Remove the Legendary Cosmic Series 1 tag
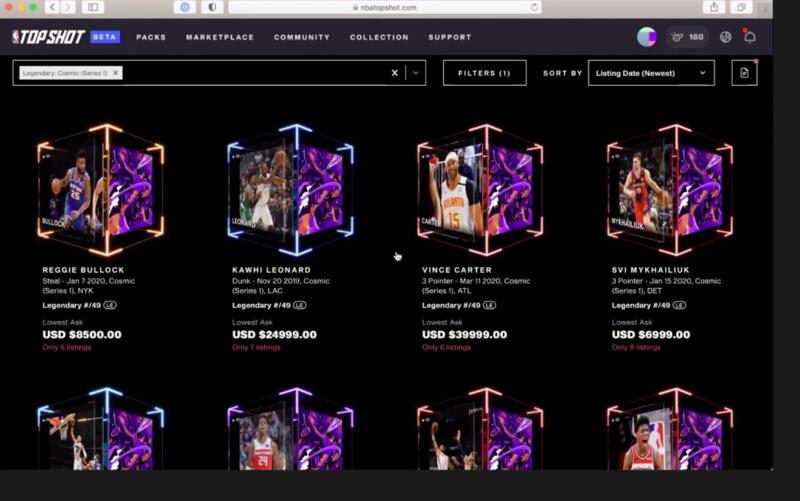 [116, 73]
